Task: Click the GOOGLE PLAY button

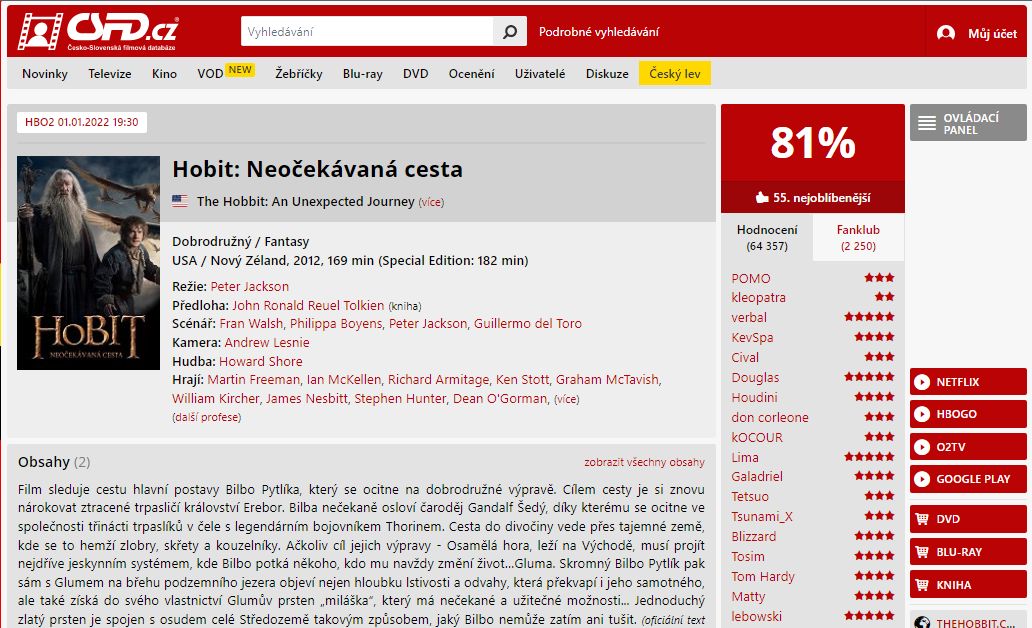Action: pos(968,479)
